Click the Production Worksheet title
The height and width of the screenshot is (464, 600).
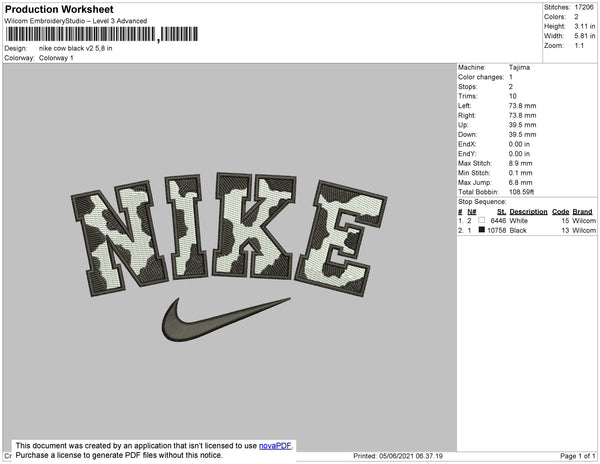pyautogui.click(x=62, y=9)
